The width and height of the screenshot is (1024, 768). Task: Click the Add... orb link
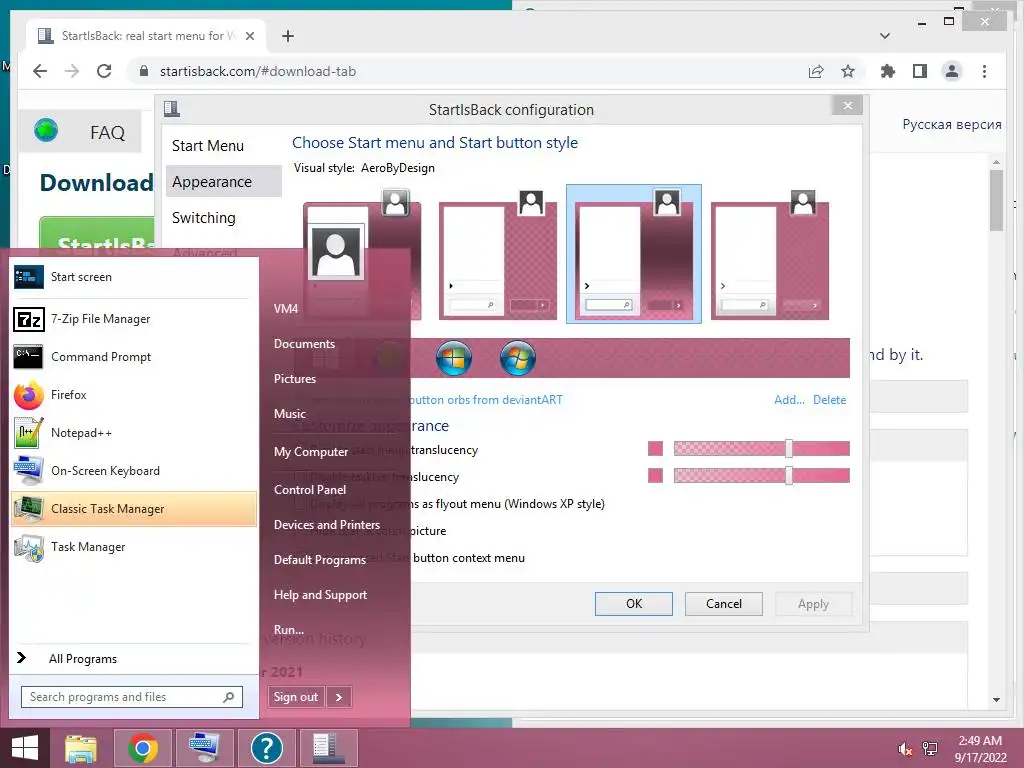789,400
